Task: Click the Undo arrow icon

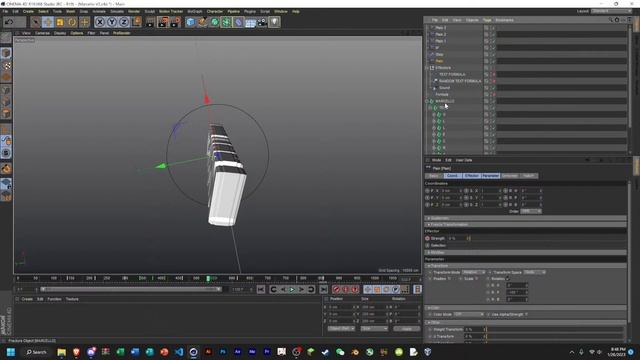Action: (x=9, y=22)
